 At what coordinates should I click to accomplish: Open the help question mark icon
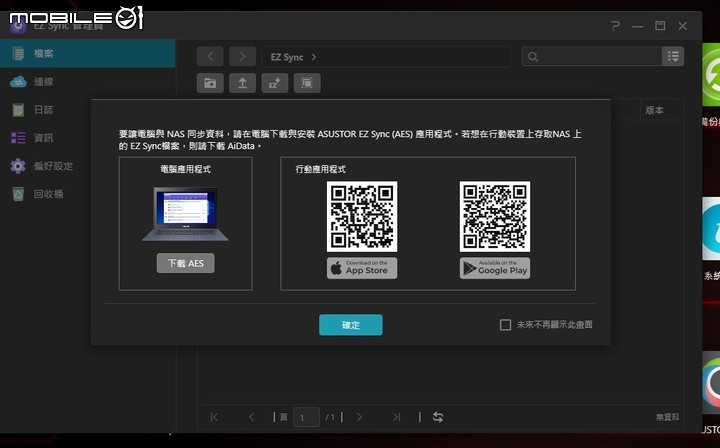point(615,26)
